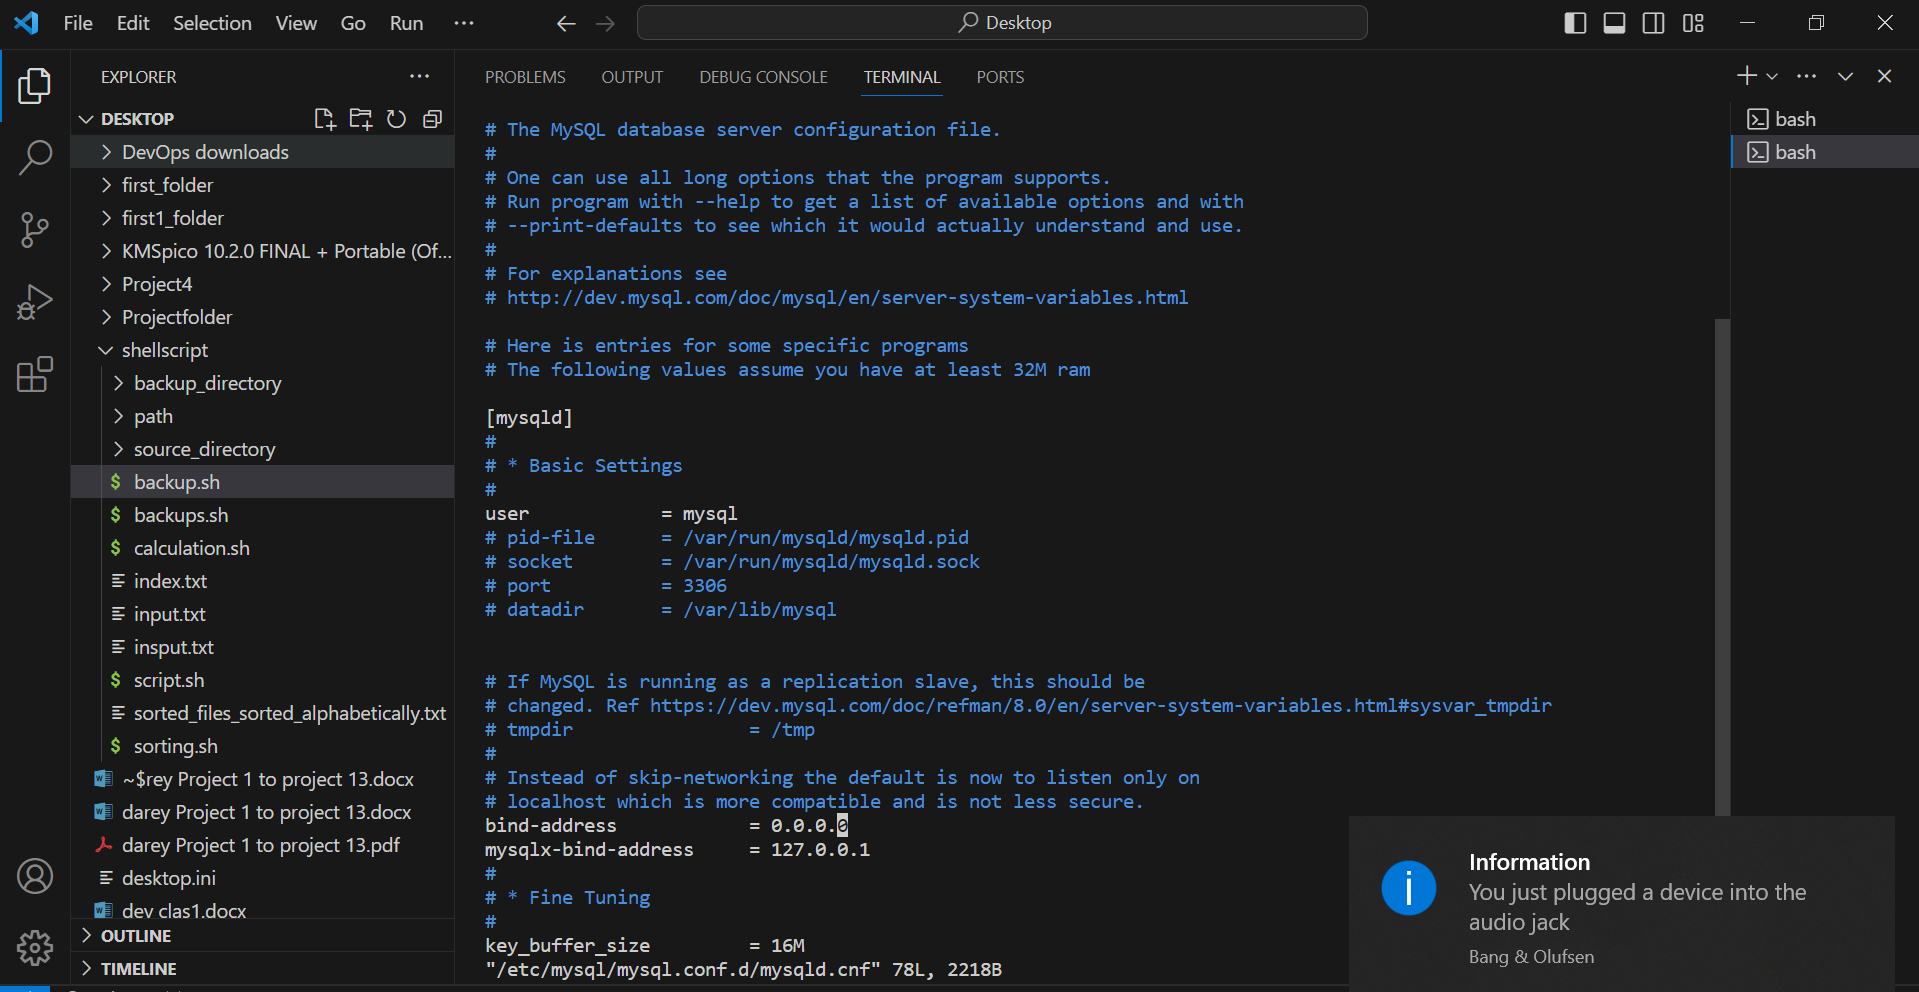Open the Extensions view
This screenshot has height=992, width=1919.
coord(36,374)
